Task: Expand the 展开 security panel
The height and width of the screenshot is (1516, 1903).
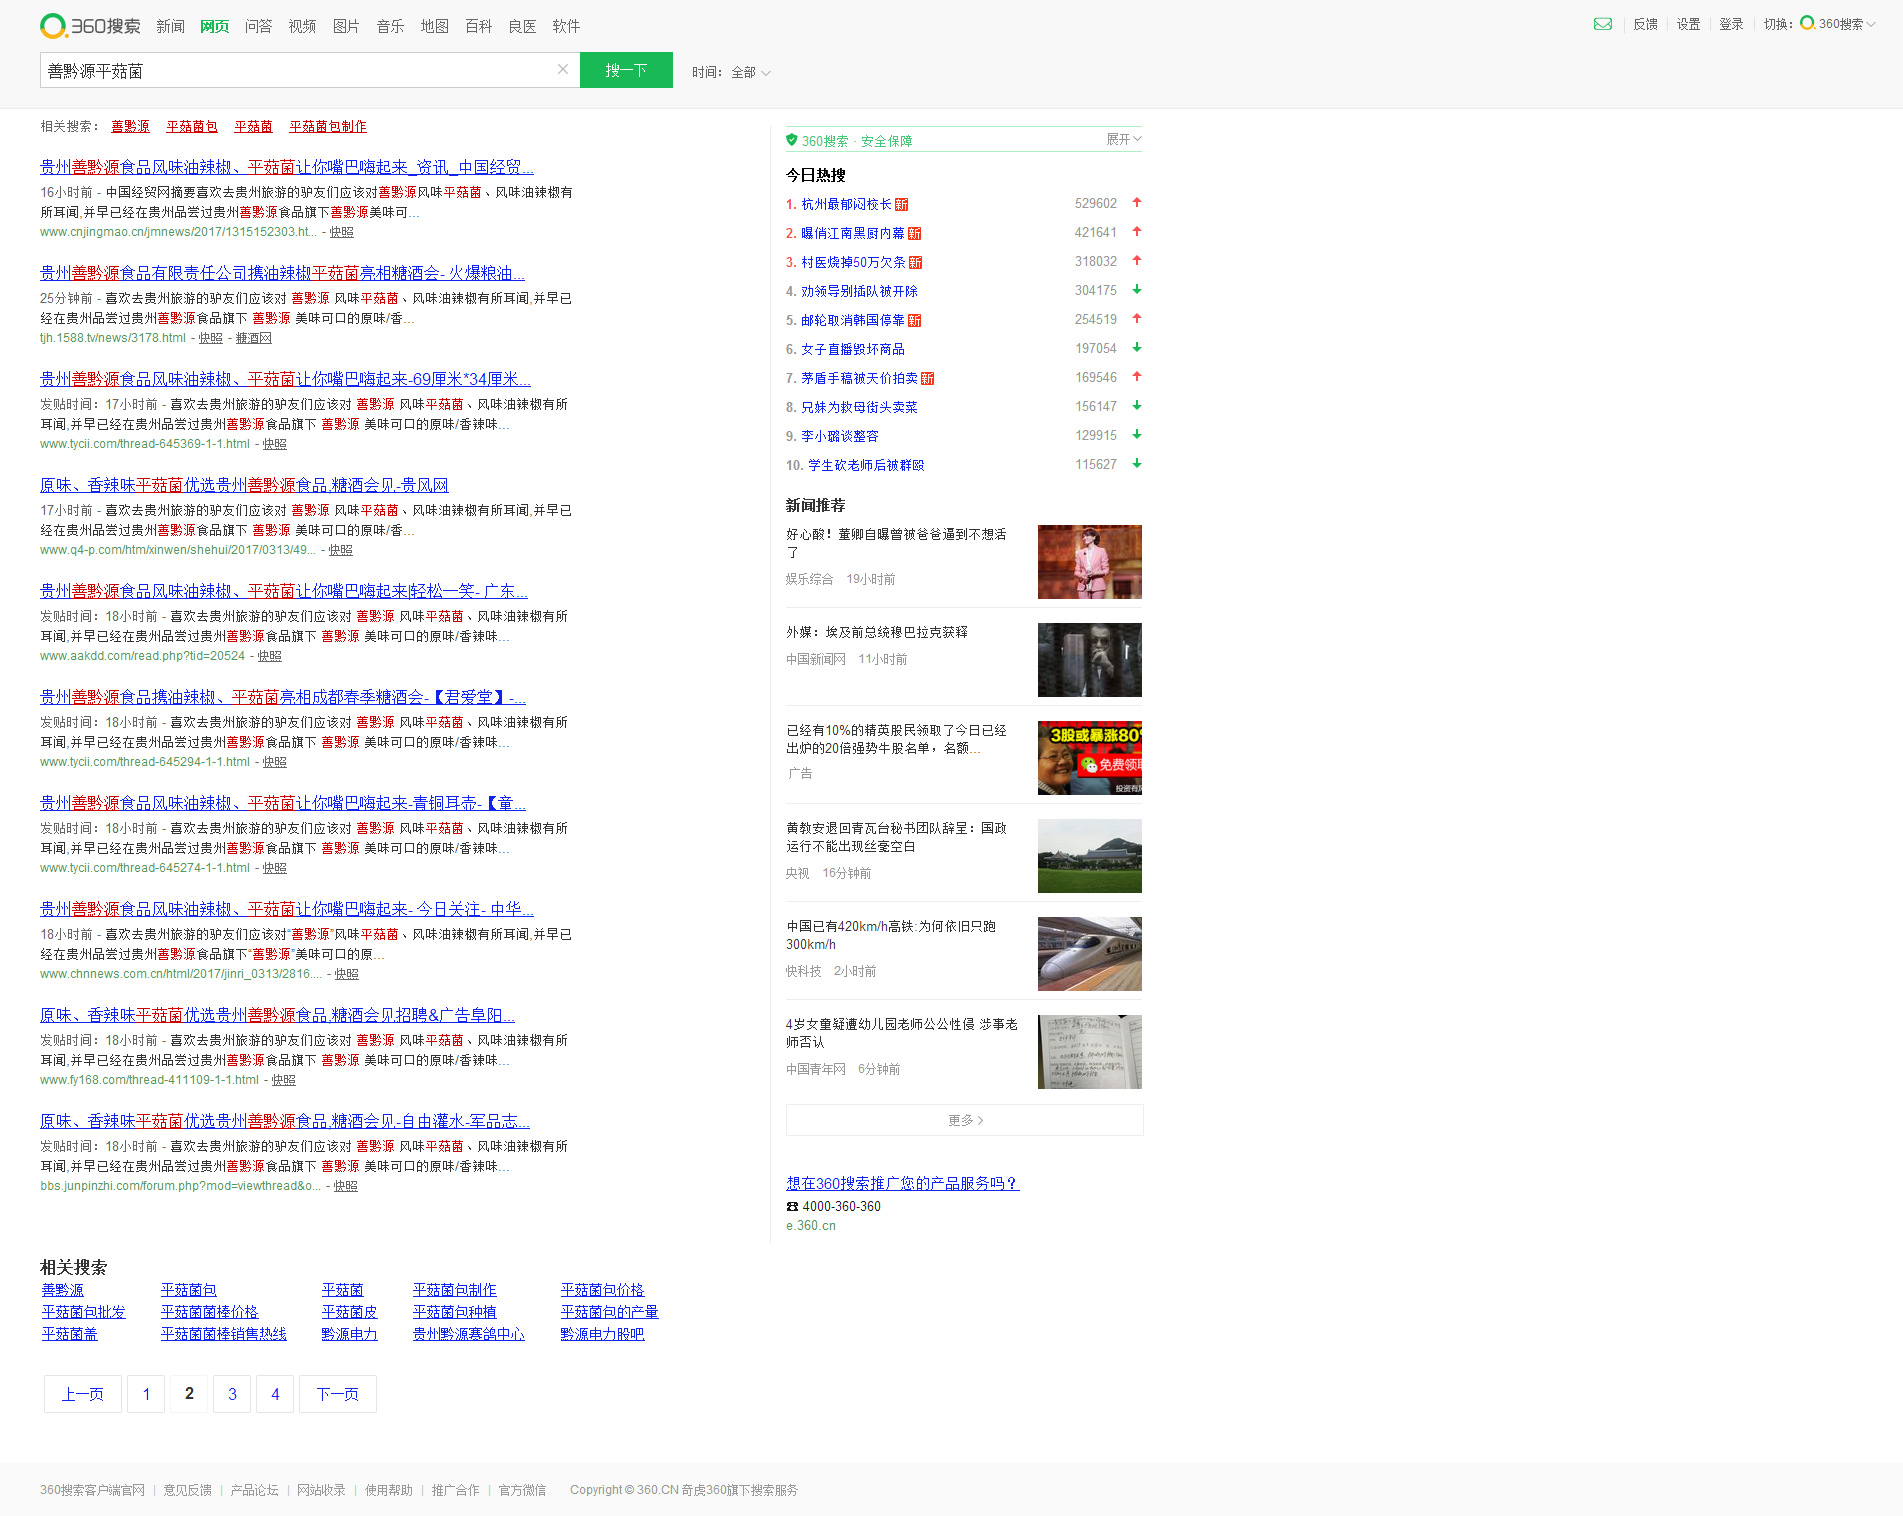Action: (x=1124, y=139)
